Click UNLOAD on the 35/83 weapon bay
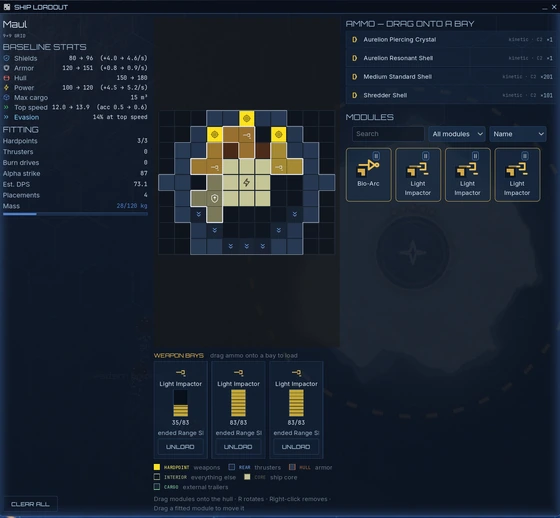Screen dimensions: 560x518 pyautogui.click(x=180, y=447)
